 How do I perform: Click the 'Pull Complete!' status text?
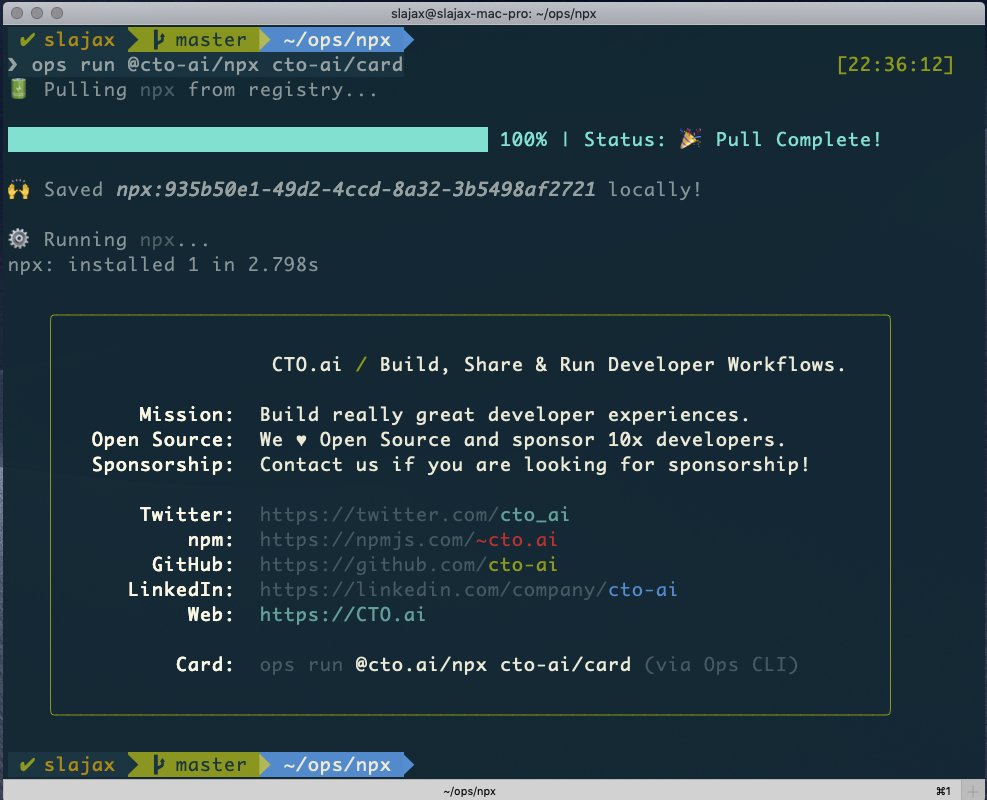click(798, 139)
